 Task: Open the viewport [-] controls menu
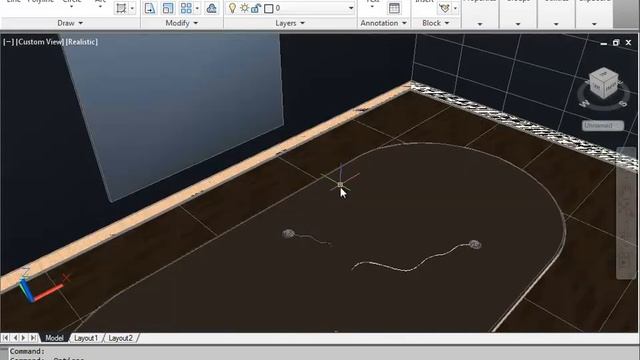coord(8,42)
